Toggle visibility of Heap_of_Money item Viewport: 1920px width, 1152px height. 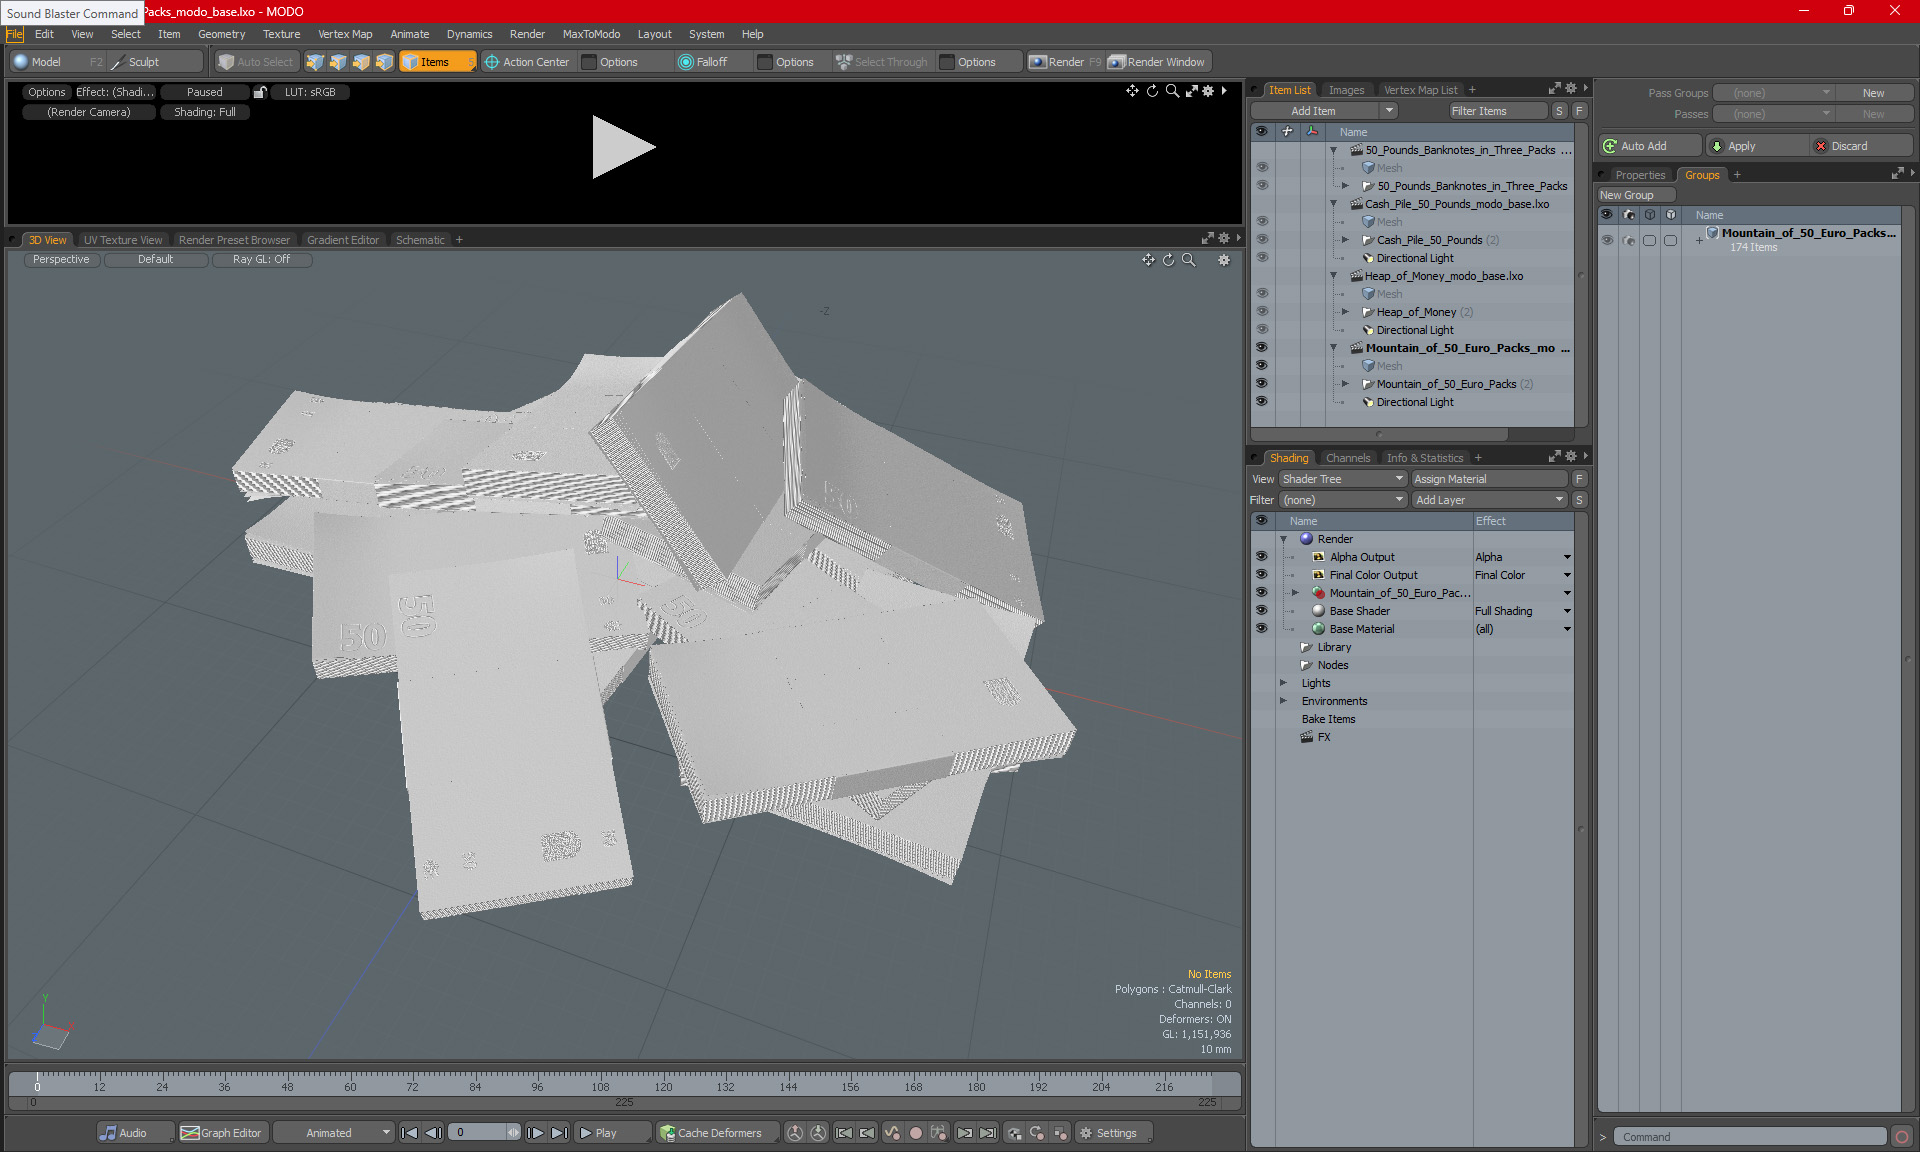click(x=1262, y=312)
